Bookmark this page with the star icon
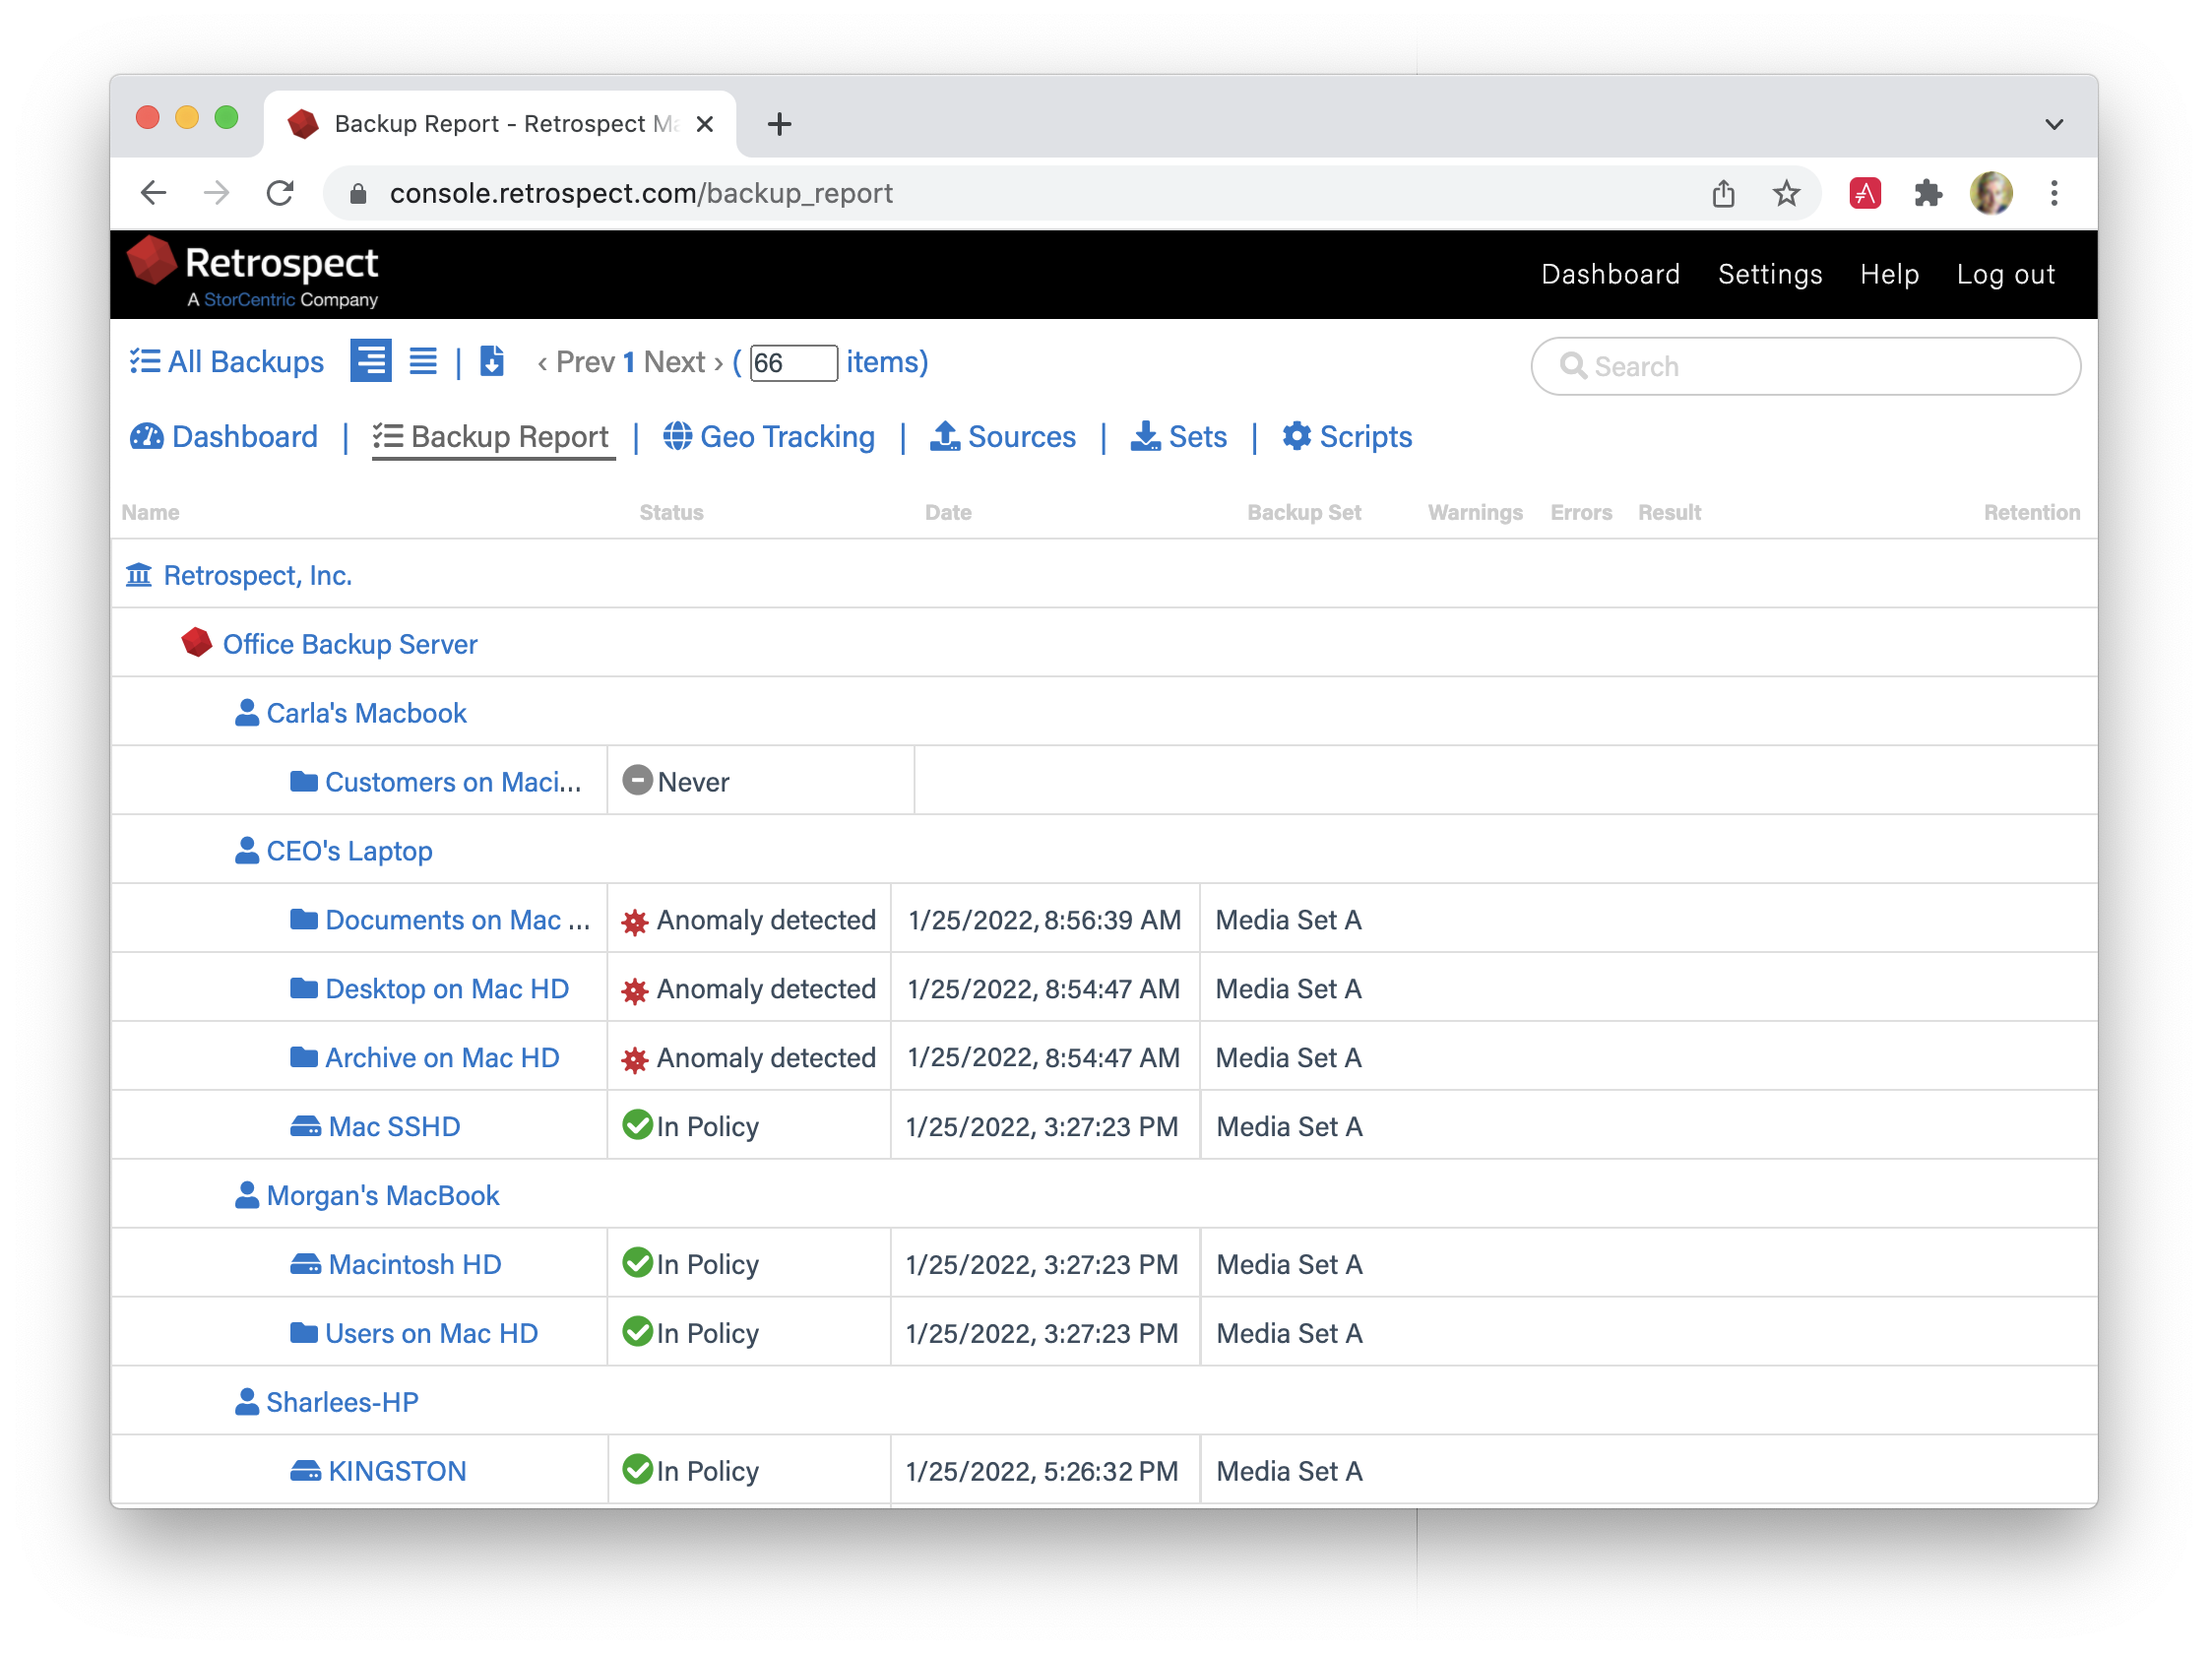The width and height of the screenshot is (2212, 1654). pos(1786,193)
